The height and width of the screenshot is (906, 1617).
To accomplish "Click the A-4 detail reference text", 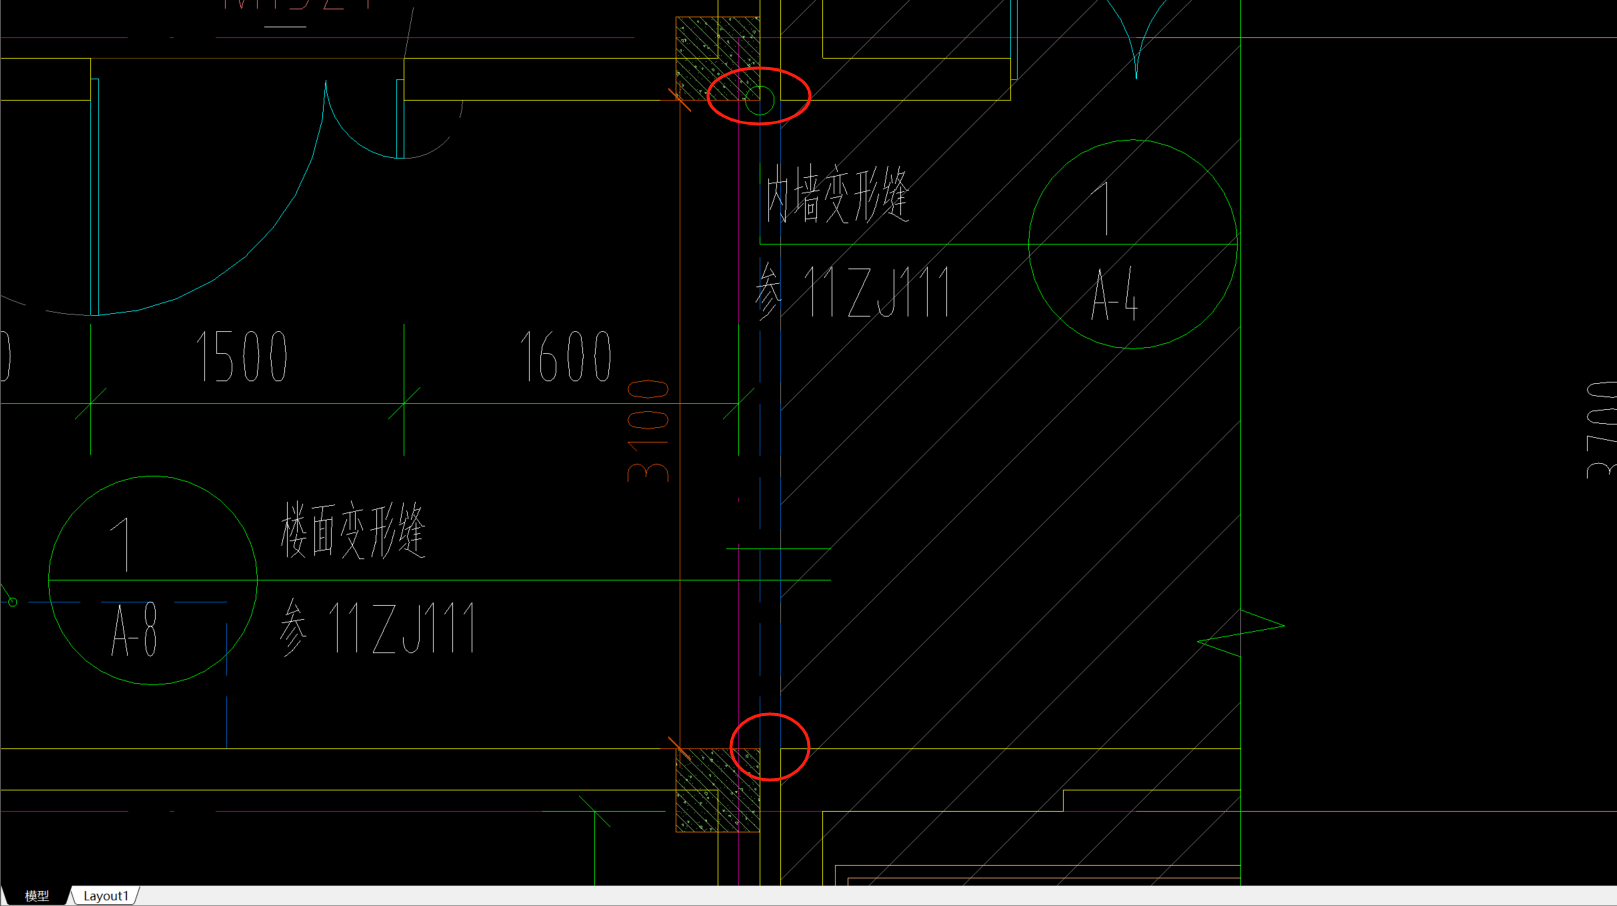I will pyautogui.click(x=1115, y=296).
